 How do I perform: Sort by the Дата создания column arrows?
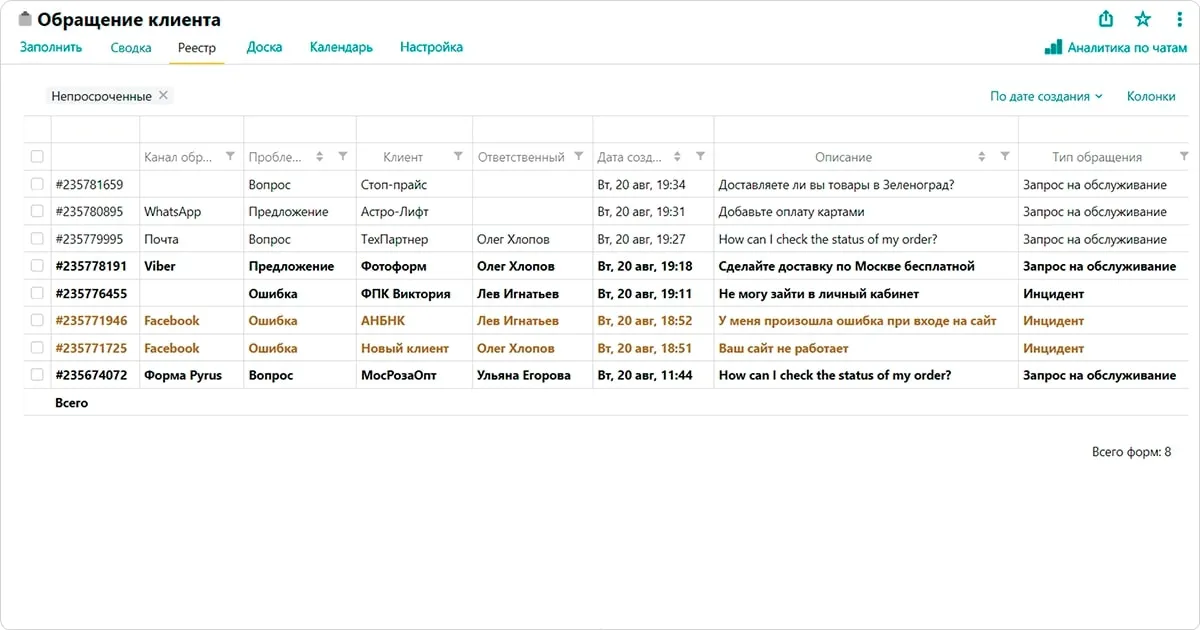coord(677,156)
